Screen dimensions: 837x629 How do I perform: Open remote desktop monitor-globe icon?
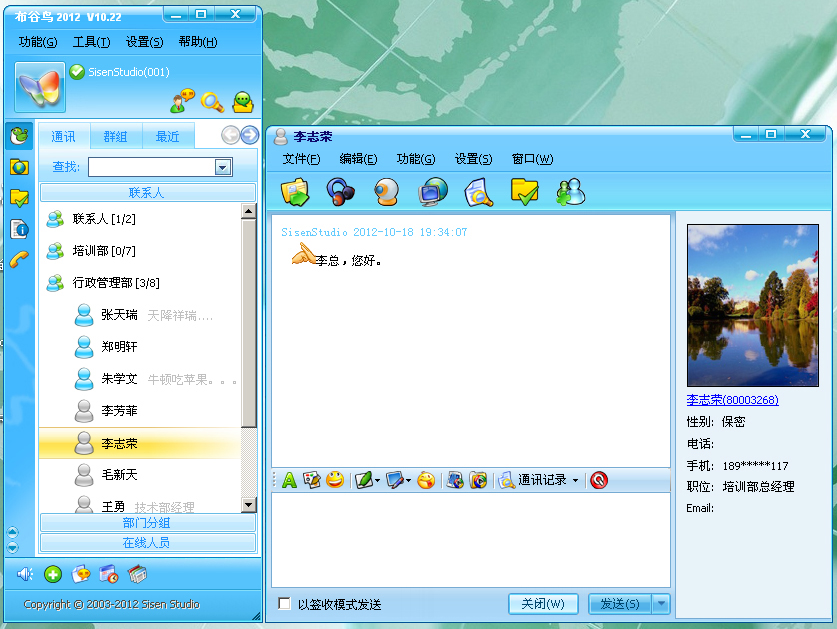pyautogui.click(x=433, y=191)
